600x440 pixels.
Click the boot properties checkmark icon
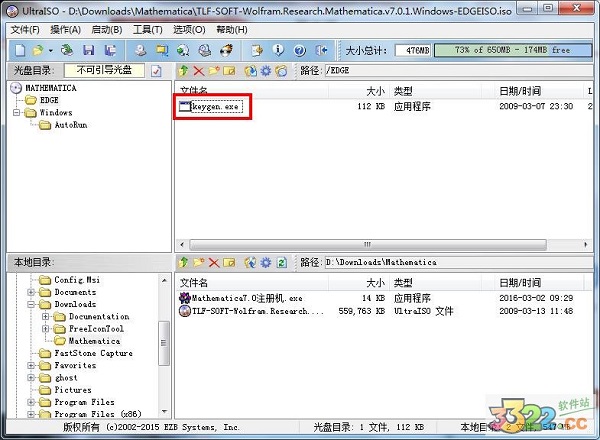(x=156, y=71)
